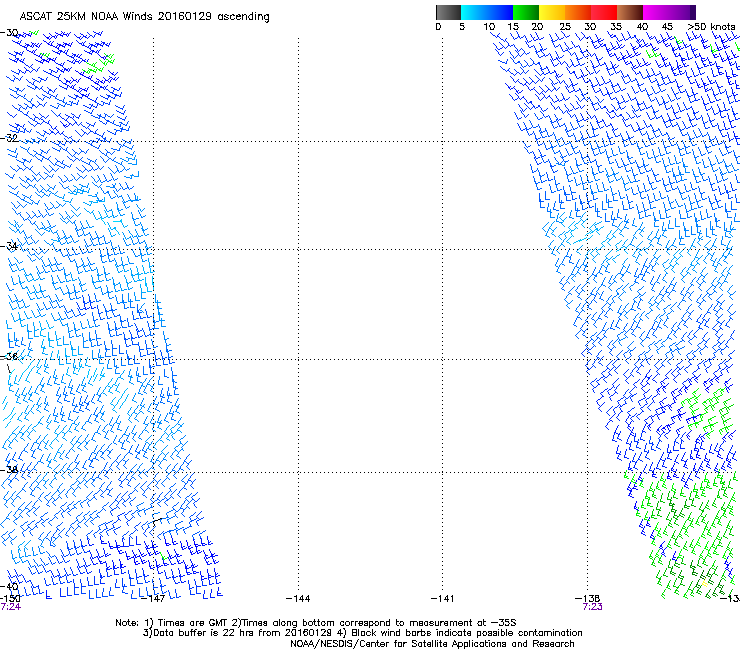Click the black wind barb near -147 longitude
This screenshot has height=650, width=740.
tap(158, 522)
